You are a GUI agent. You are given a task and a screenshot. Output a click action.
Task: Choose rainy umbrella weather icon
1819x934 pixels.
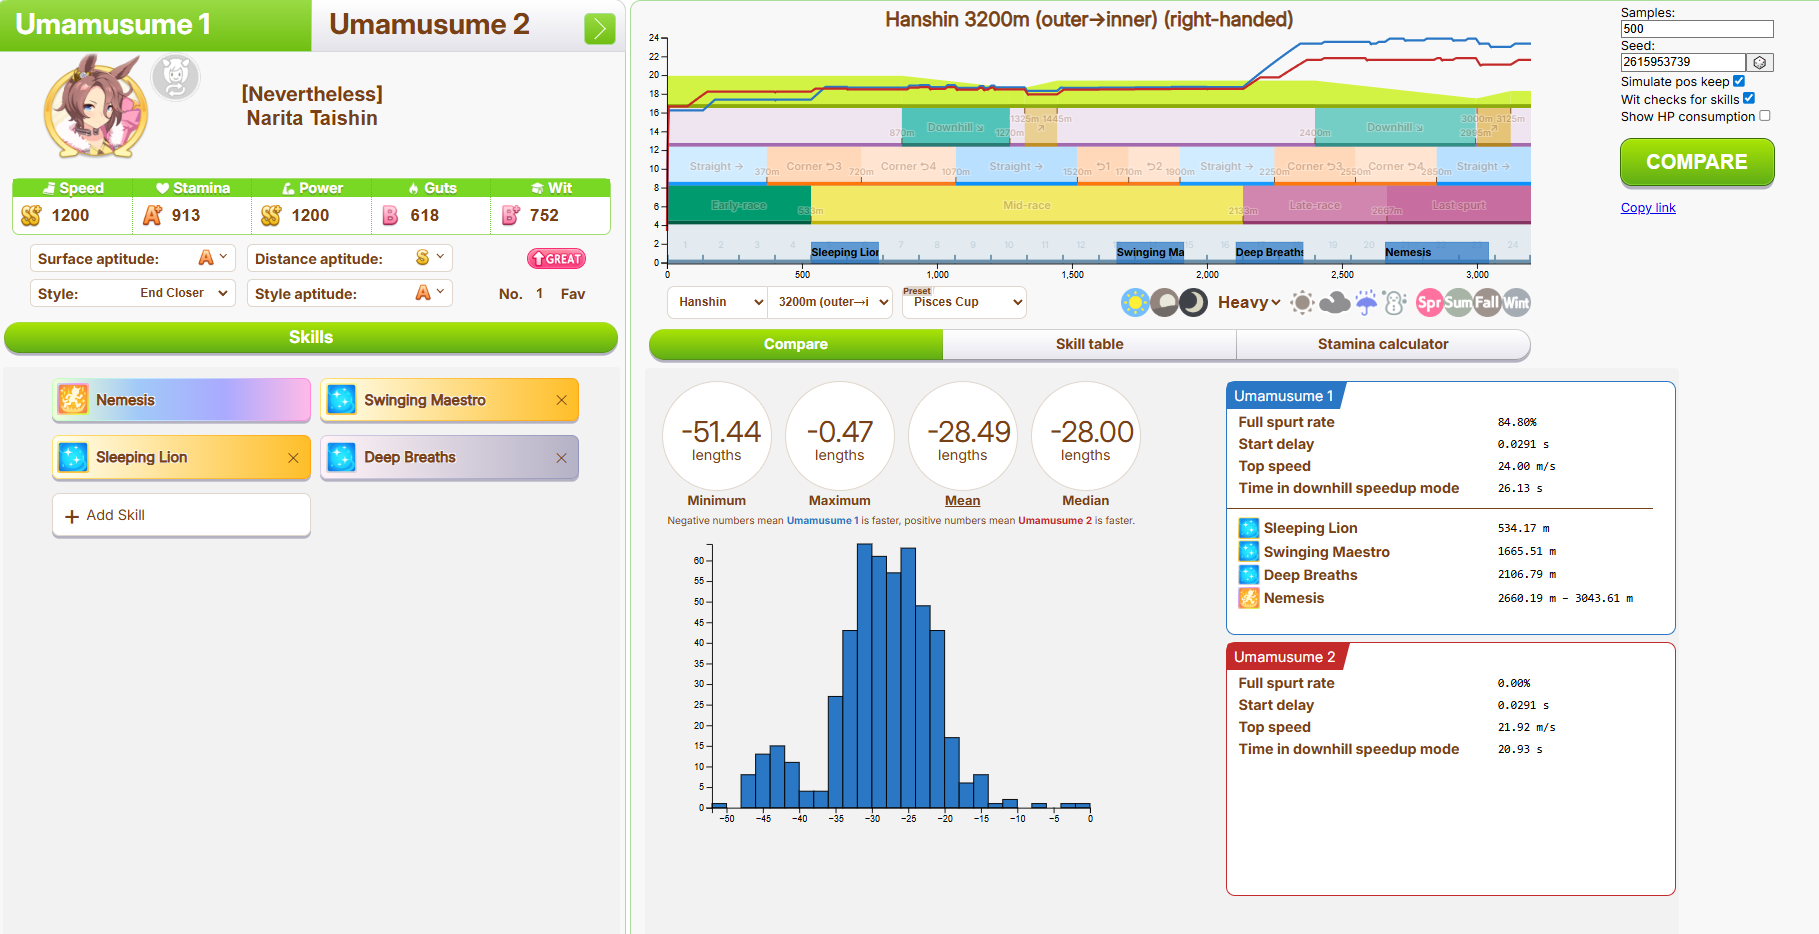pos(1366,302)
